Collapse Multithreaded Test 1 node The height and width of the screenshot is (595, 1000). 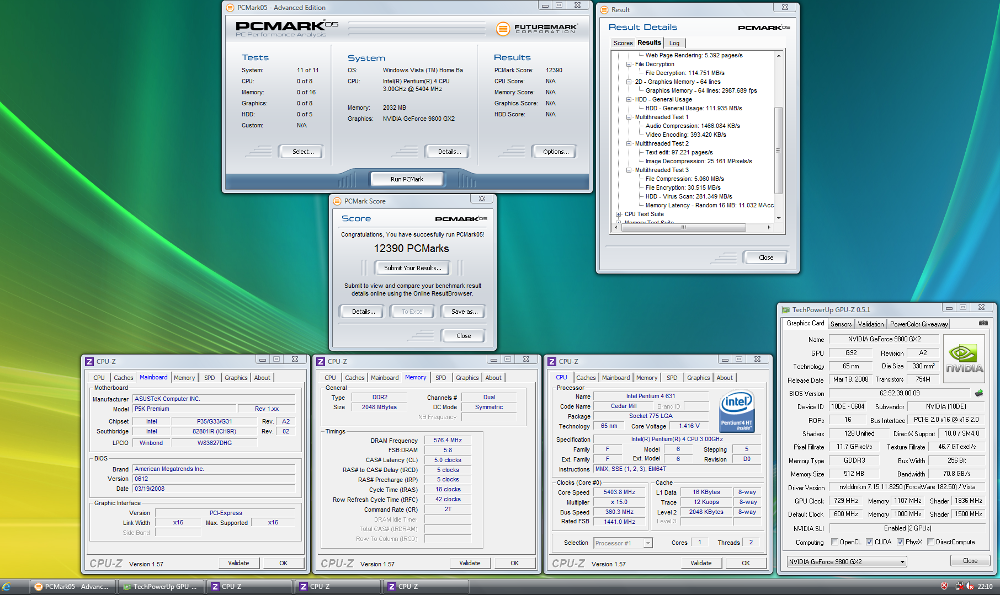[x=628, y=117]
